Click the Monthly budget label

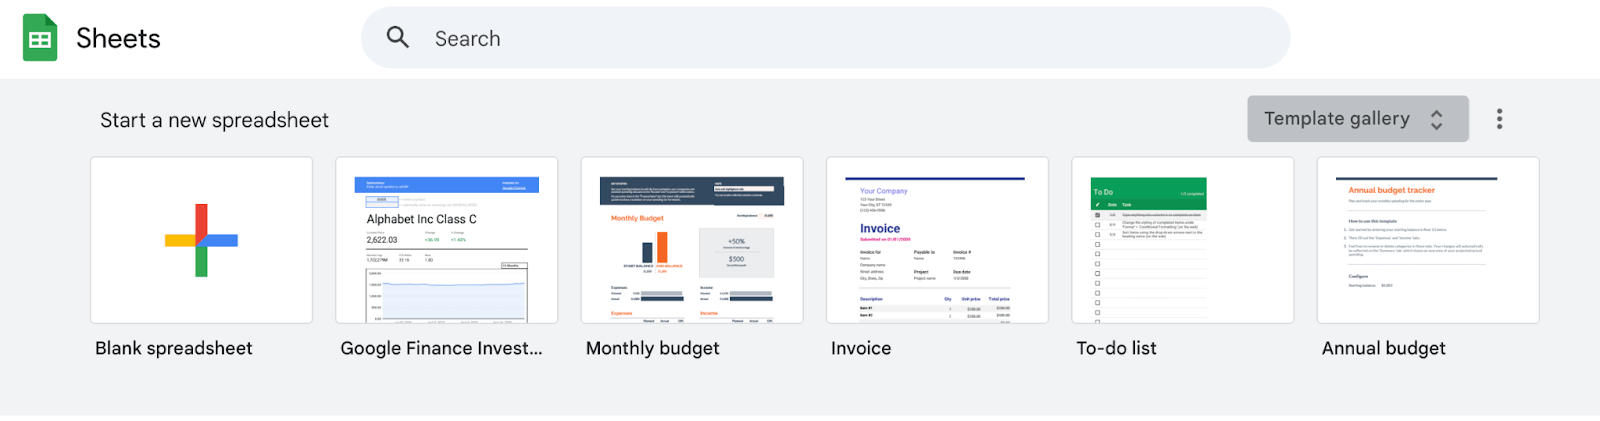pos(652,348)
